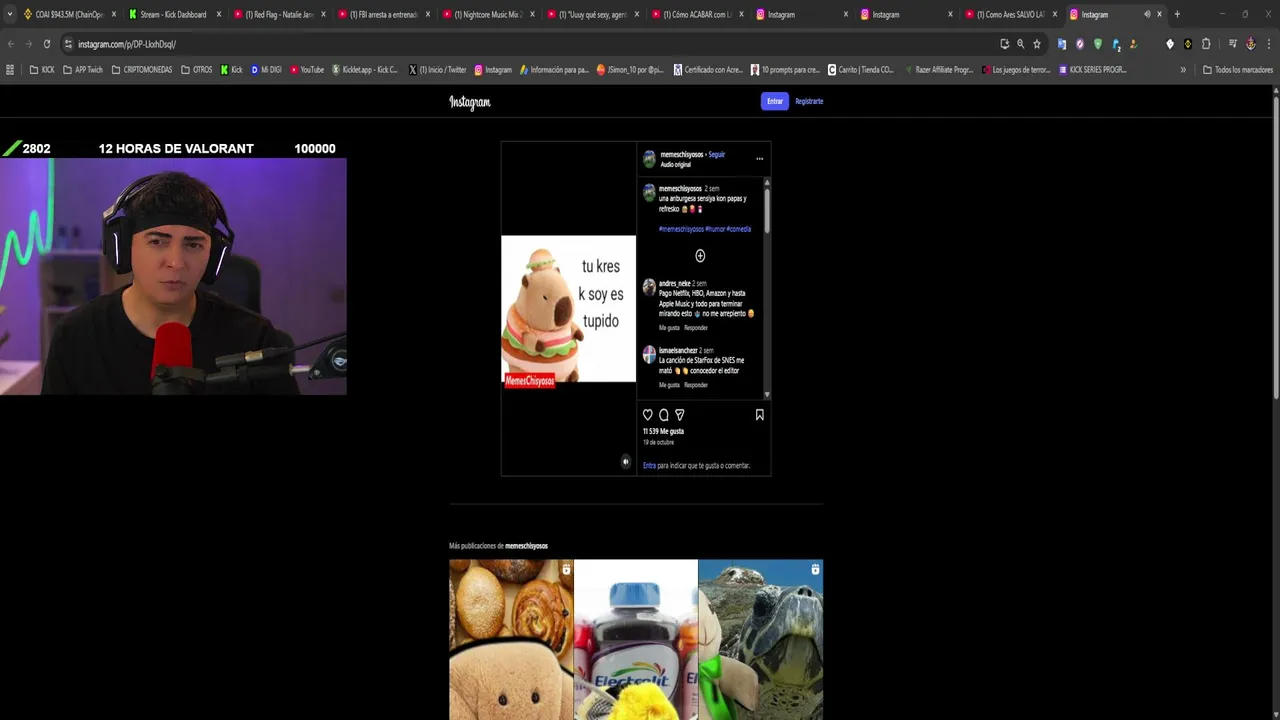Image resolution: width=1280 pixels, height=720 pixels.
Task: Switch to Red Flag - Natalie tab
Action: 279,14
